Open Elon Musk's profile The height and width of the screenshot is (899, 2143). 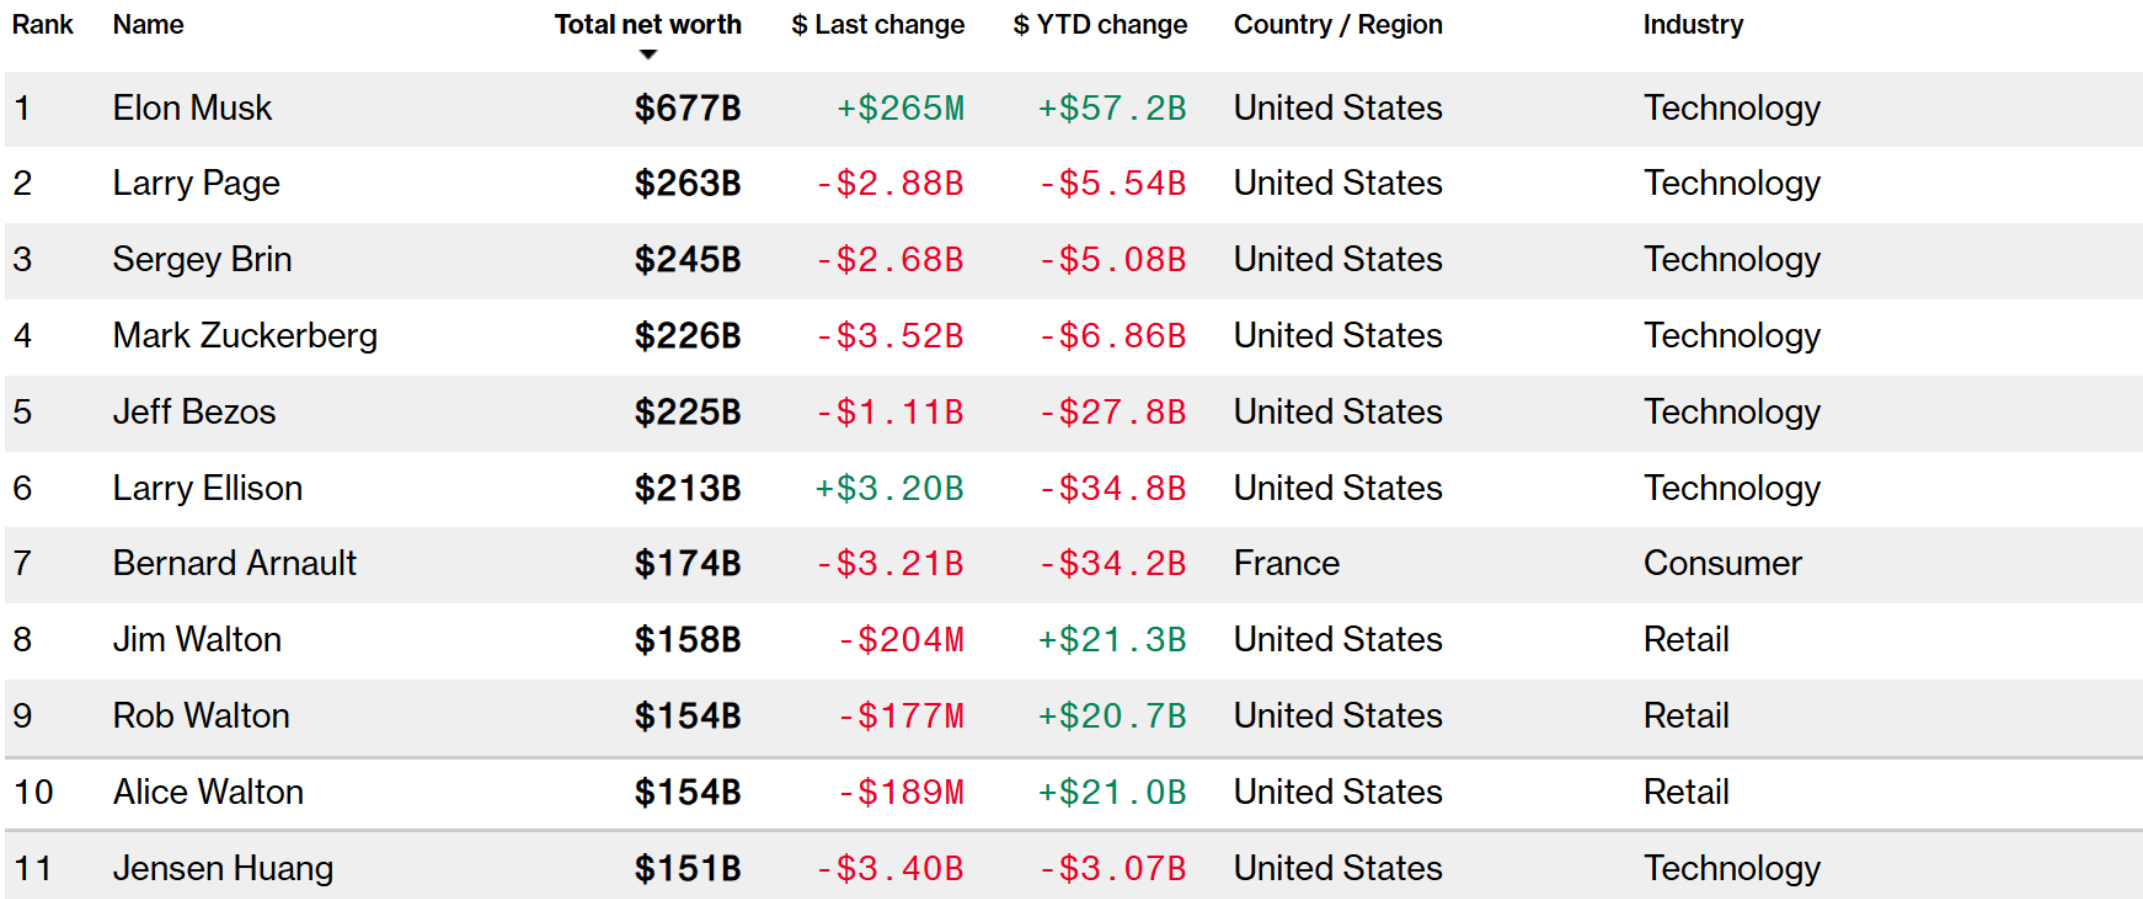tap(192, 108)
